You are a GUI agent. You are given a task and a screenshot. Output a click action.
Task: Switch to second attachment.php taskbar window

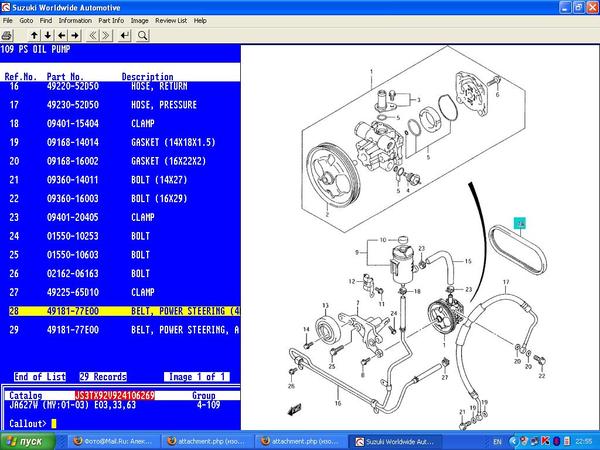(x=301, y=442)
